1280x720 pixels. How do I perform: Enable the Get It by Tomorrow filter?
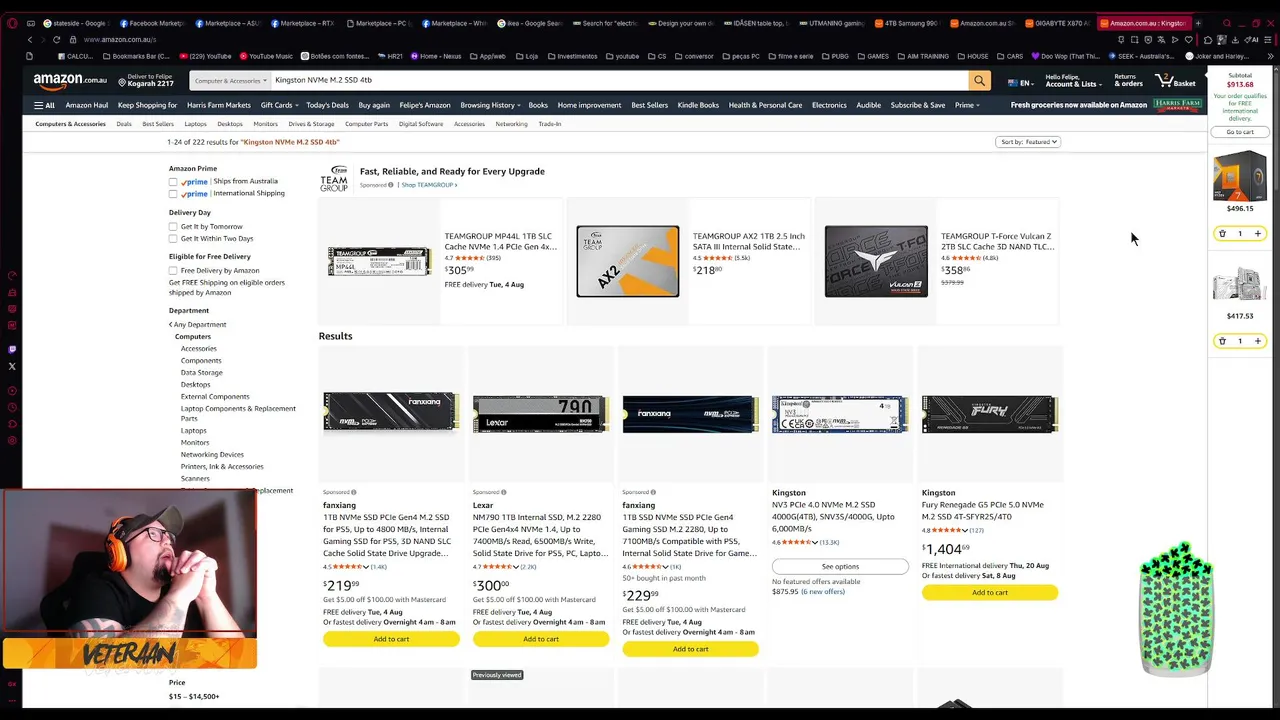pyautogui.click(x=173, y=227)
